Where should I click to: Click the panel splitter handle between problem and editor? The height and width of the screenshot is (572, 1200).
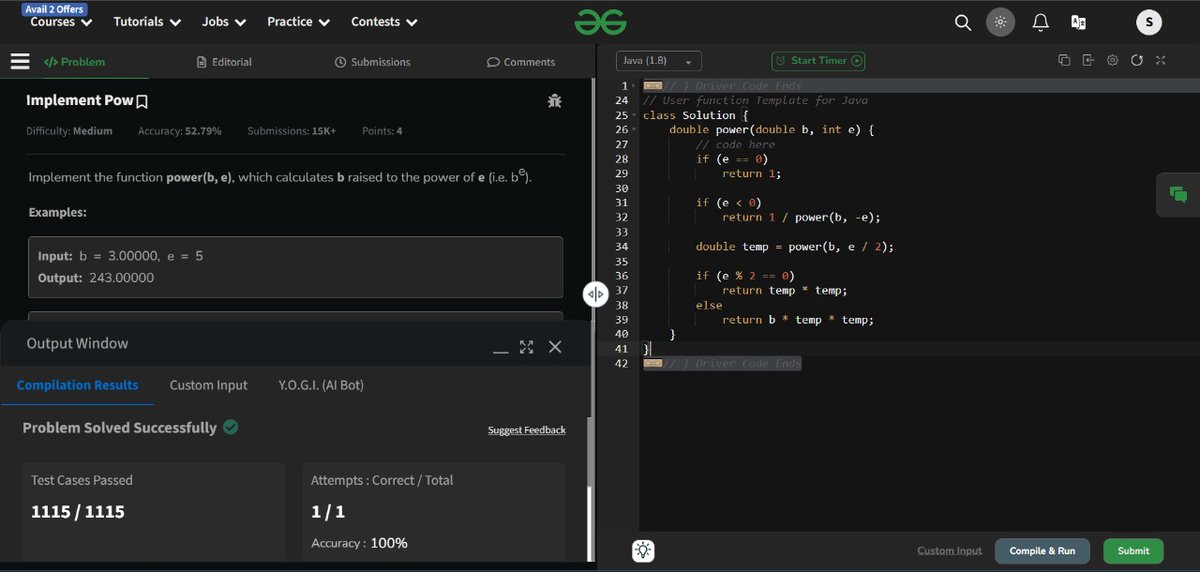[595, 293]
